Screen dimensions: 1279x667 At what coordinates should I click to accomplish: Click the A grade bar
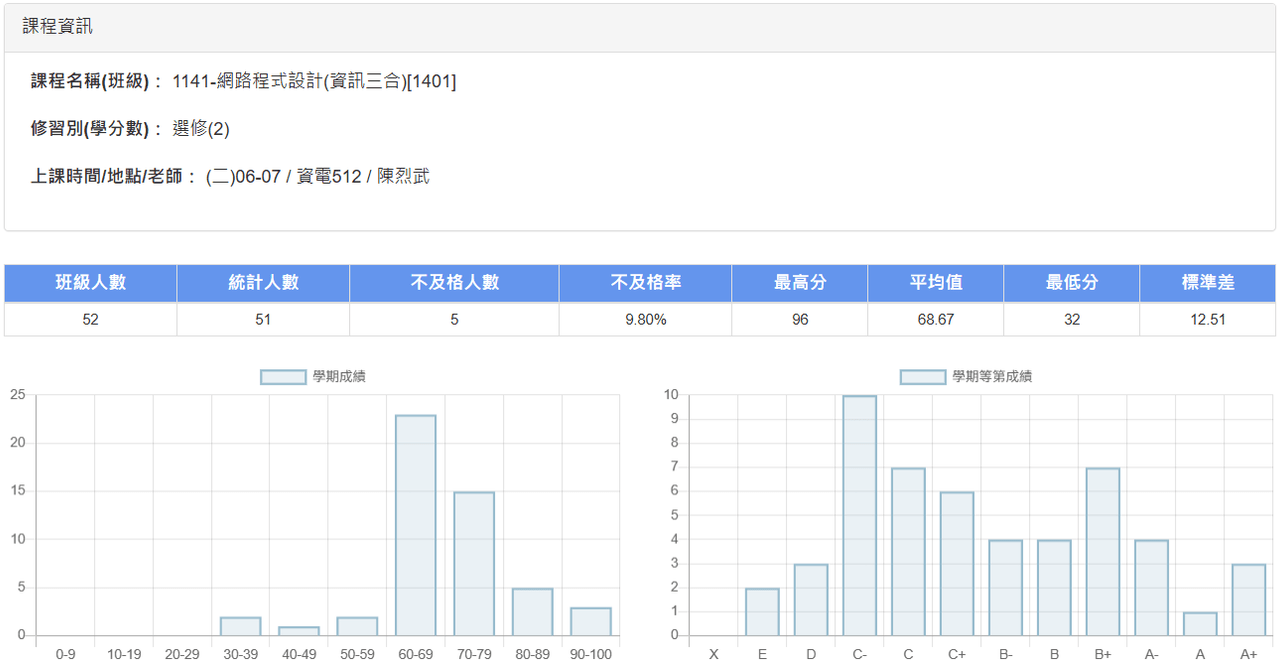(1200, 624)
